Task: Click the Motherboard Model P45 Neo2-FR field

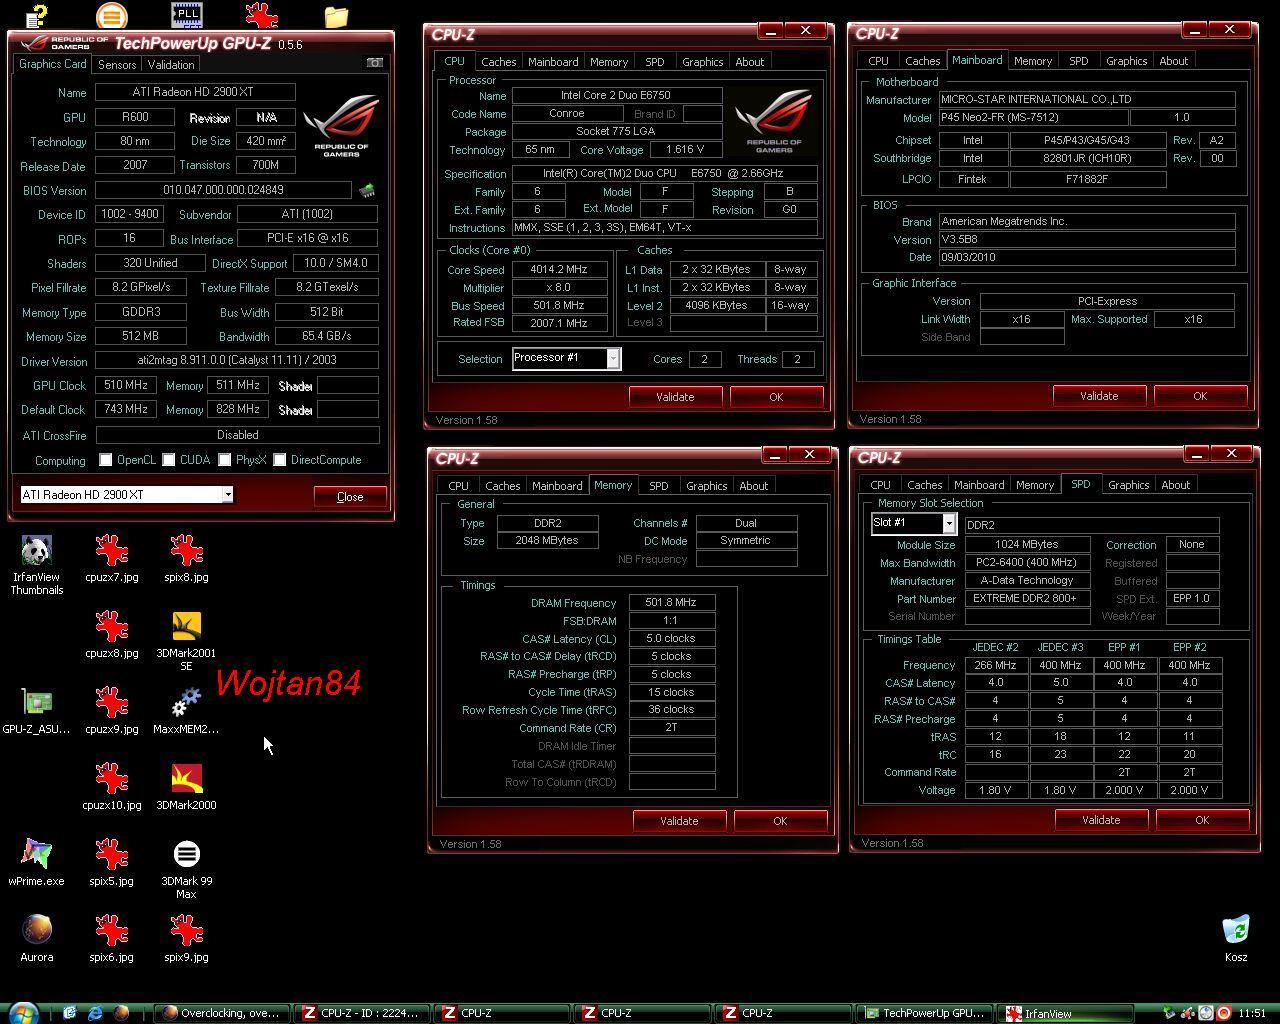Action: [1033, 117]
